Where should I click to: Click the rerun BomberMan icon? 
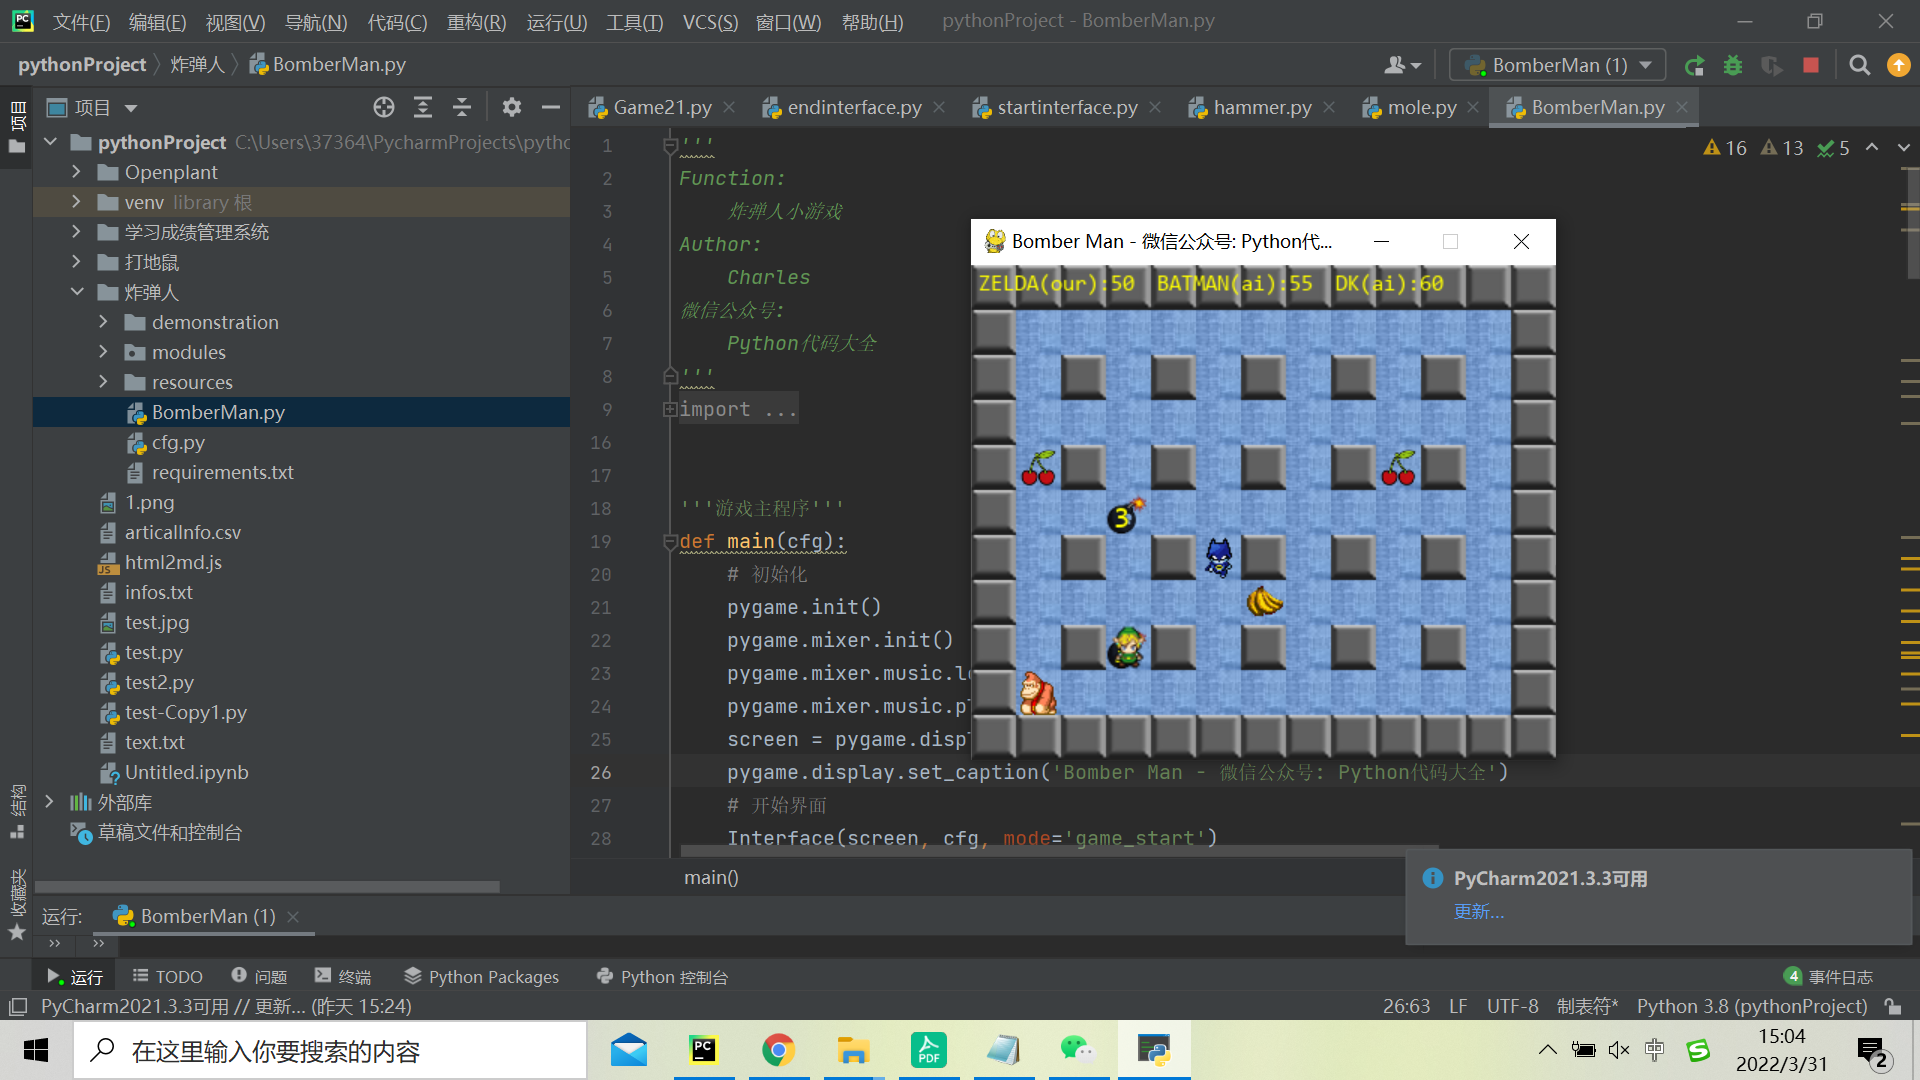1694,66
